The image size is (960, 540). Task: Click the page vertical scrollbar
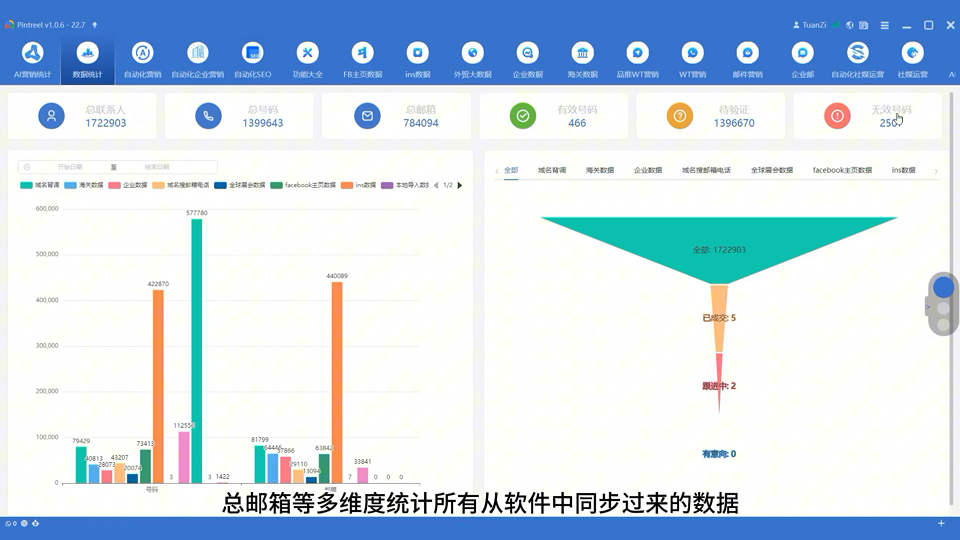[x=951, y=299]
